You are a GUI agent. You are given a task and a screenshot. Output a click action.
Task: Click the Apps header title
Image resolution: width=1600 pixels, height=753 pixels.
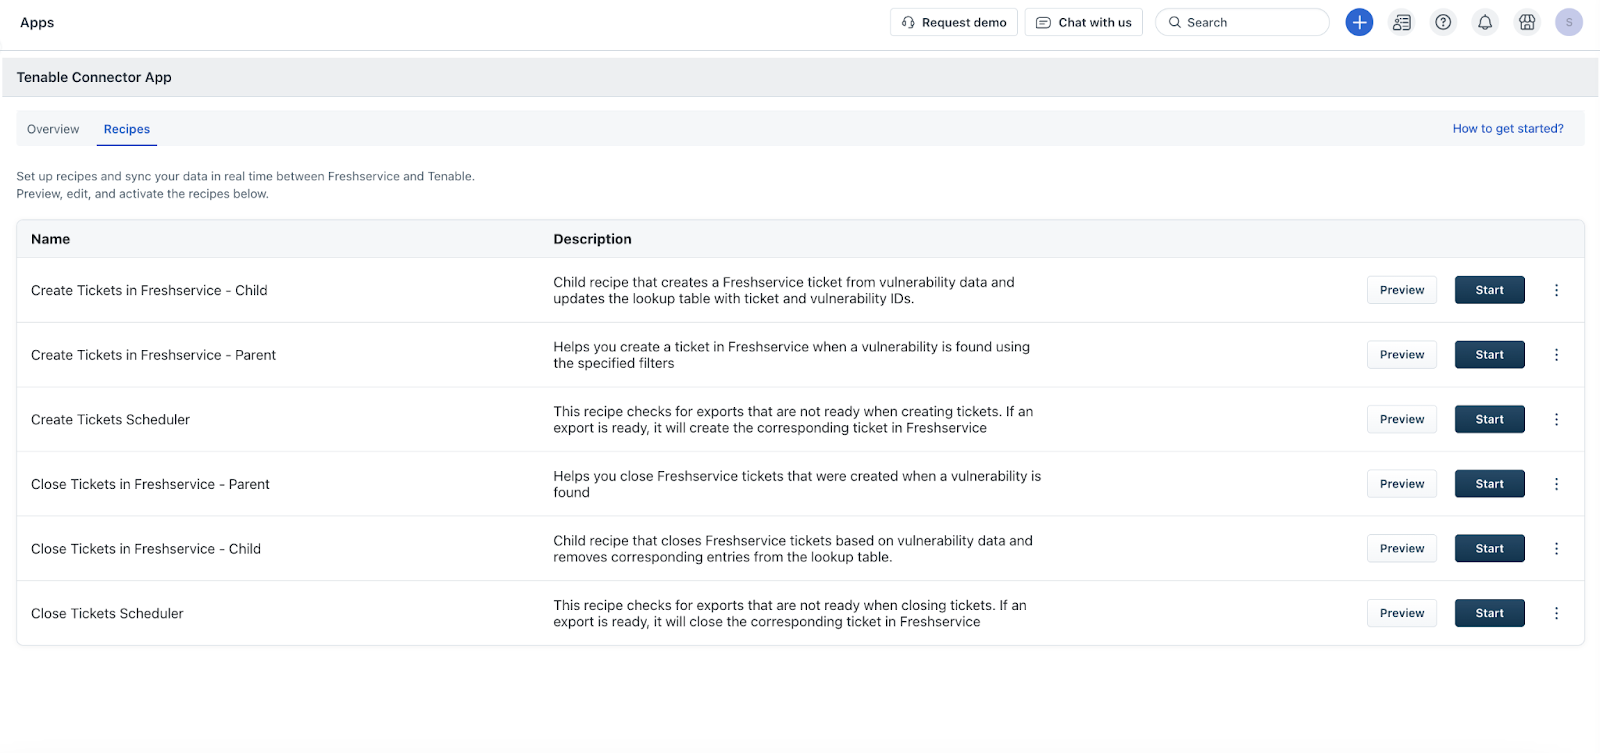(37, 22)
